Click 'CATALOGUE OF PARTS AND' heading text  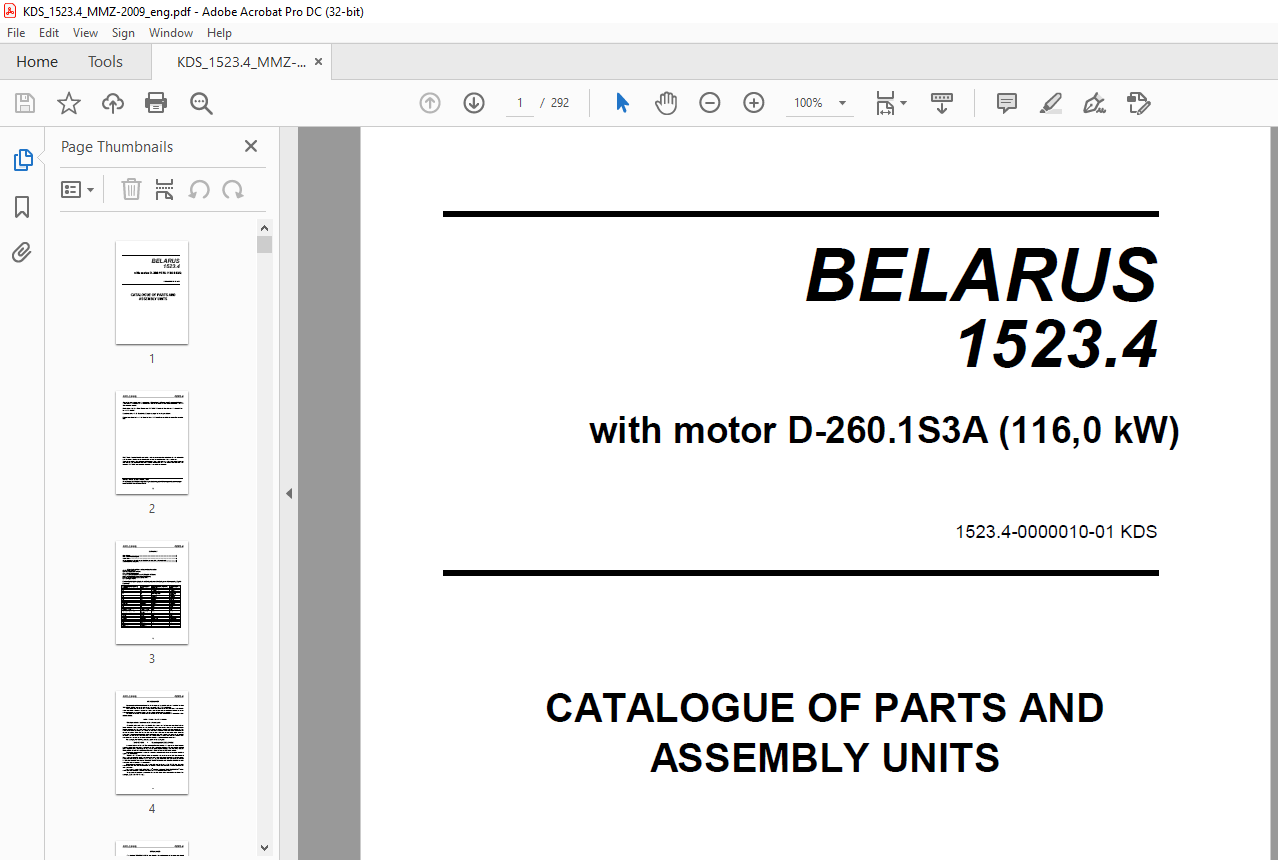(824, 708)
